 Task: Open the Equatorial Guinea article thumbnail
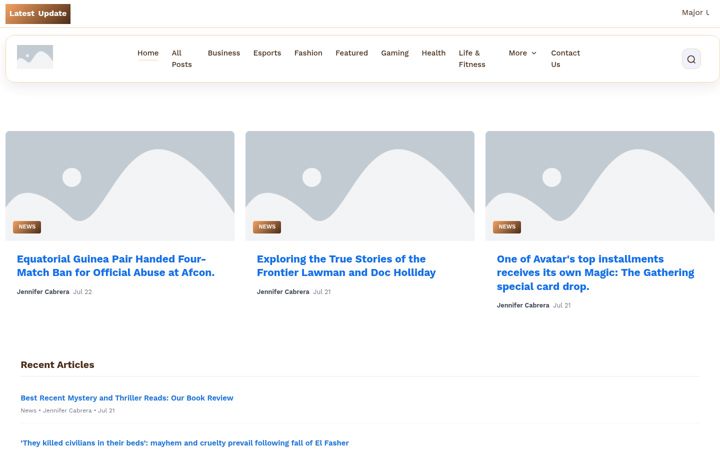tap(120, 186)
